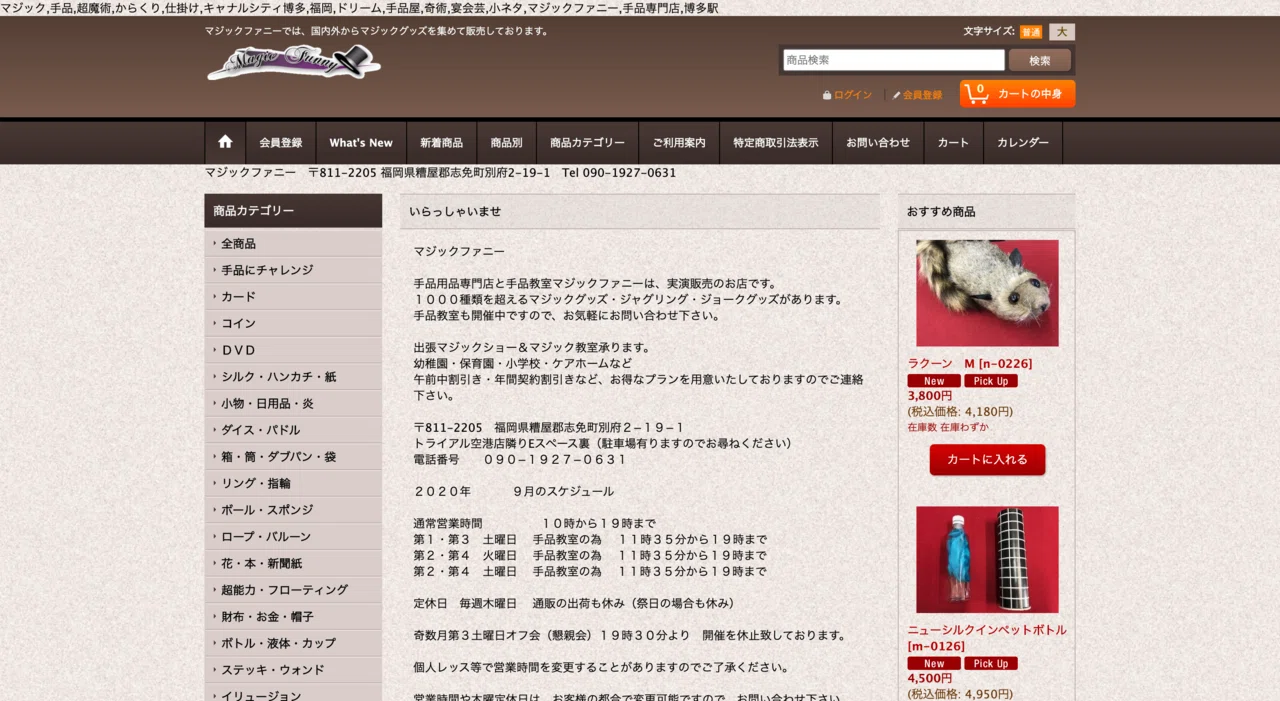Image resolution: width=1280 pixels, height=701 pixels.
Task: Click the 検索 search button
Action: tap(1040, 60)
